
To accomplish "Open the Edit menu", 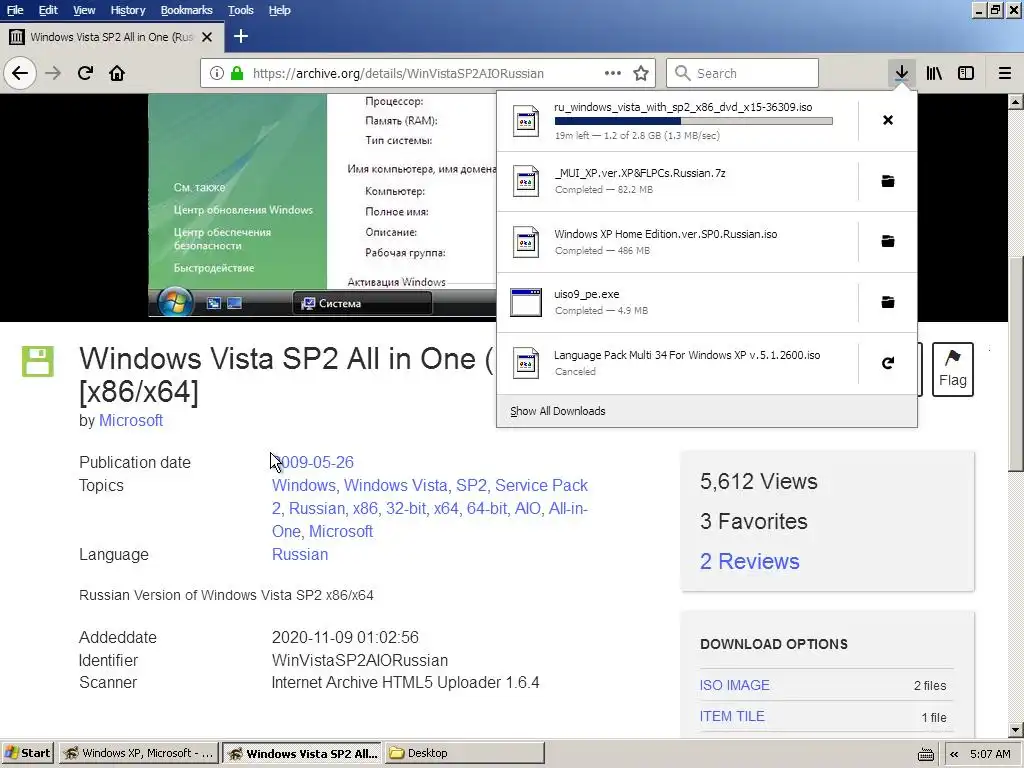I will pyautogui.click(x=48, y=10).
